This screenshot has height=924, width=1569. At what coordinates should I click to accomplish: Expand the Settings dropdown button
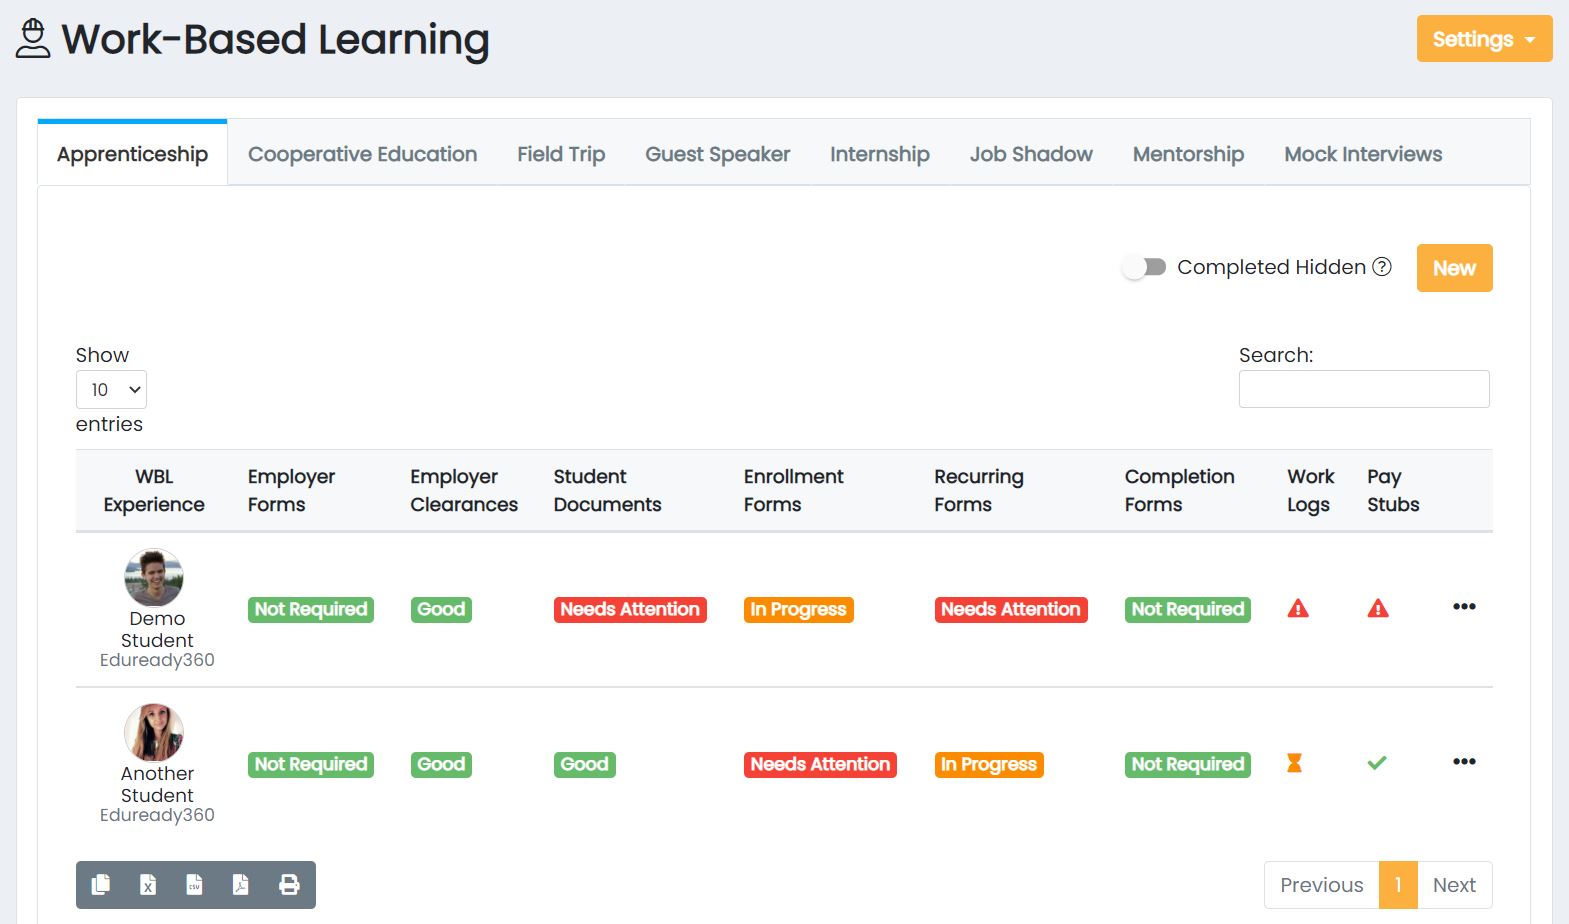click(1484, 39)
